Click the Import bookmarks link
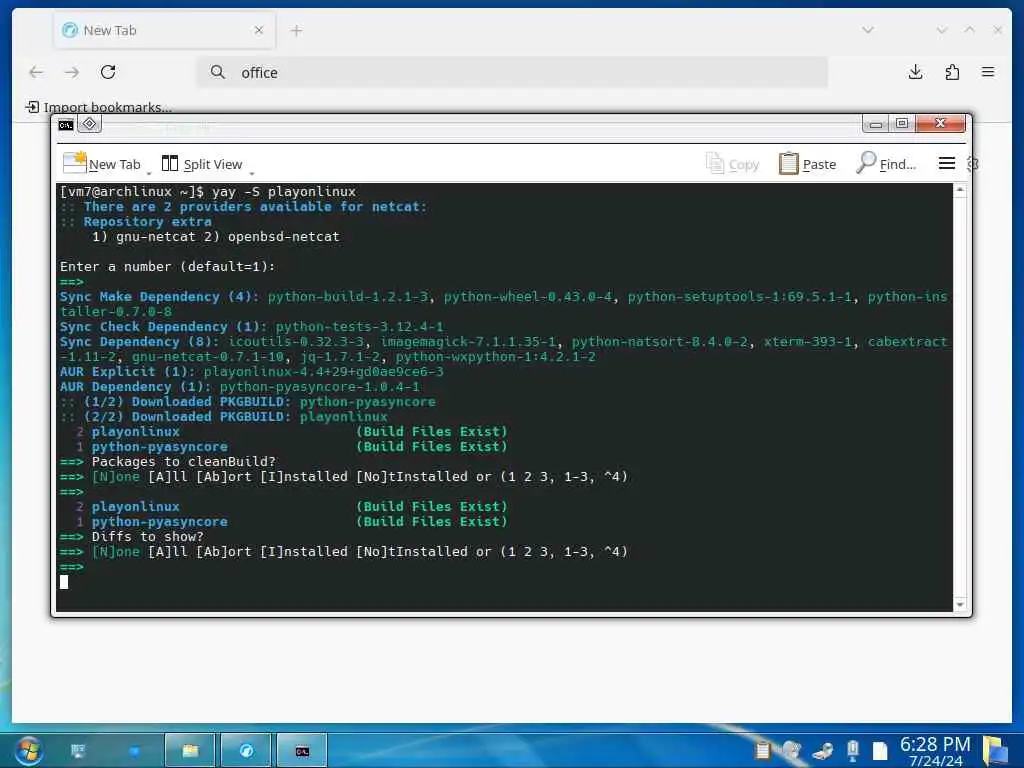 99,107
